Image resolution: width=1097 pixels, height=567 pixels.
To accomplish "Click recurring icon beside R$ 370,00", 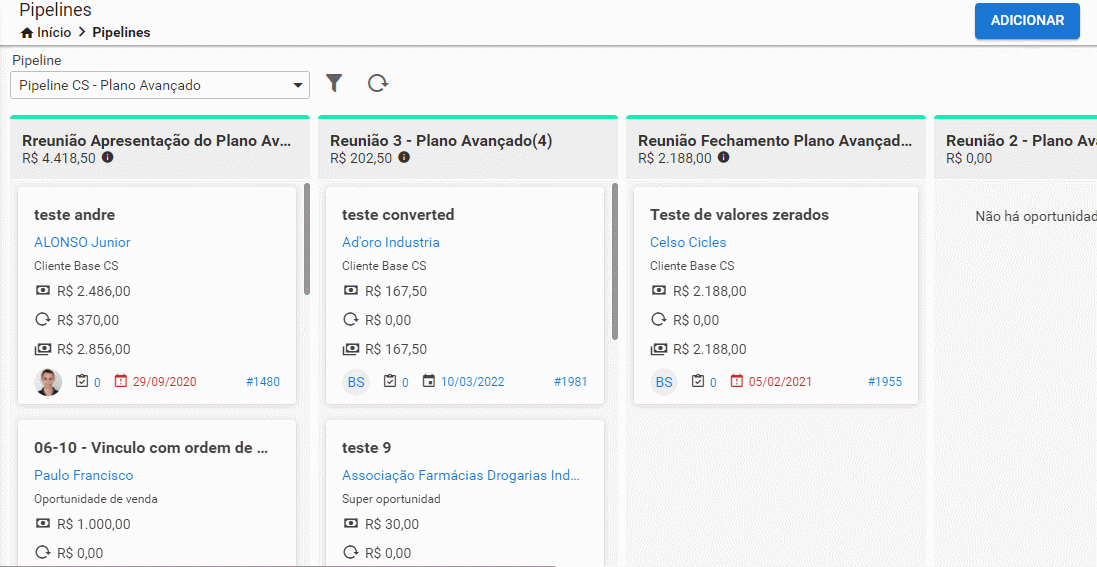I will (43, 320).
